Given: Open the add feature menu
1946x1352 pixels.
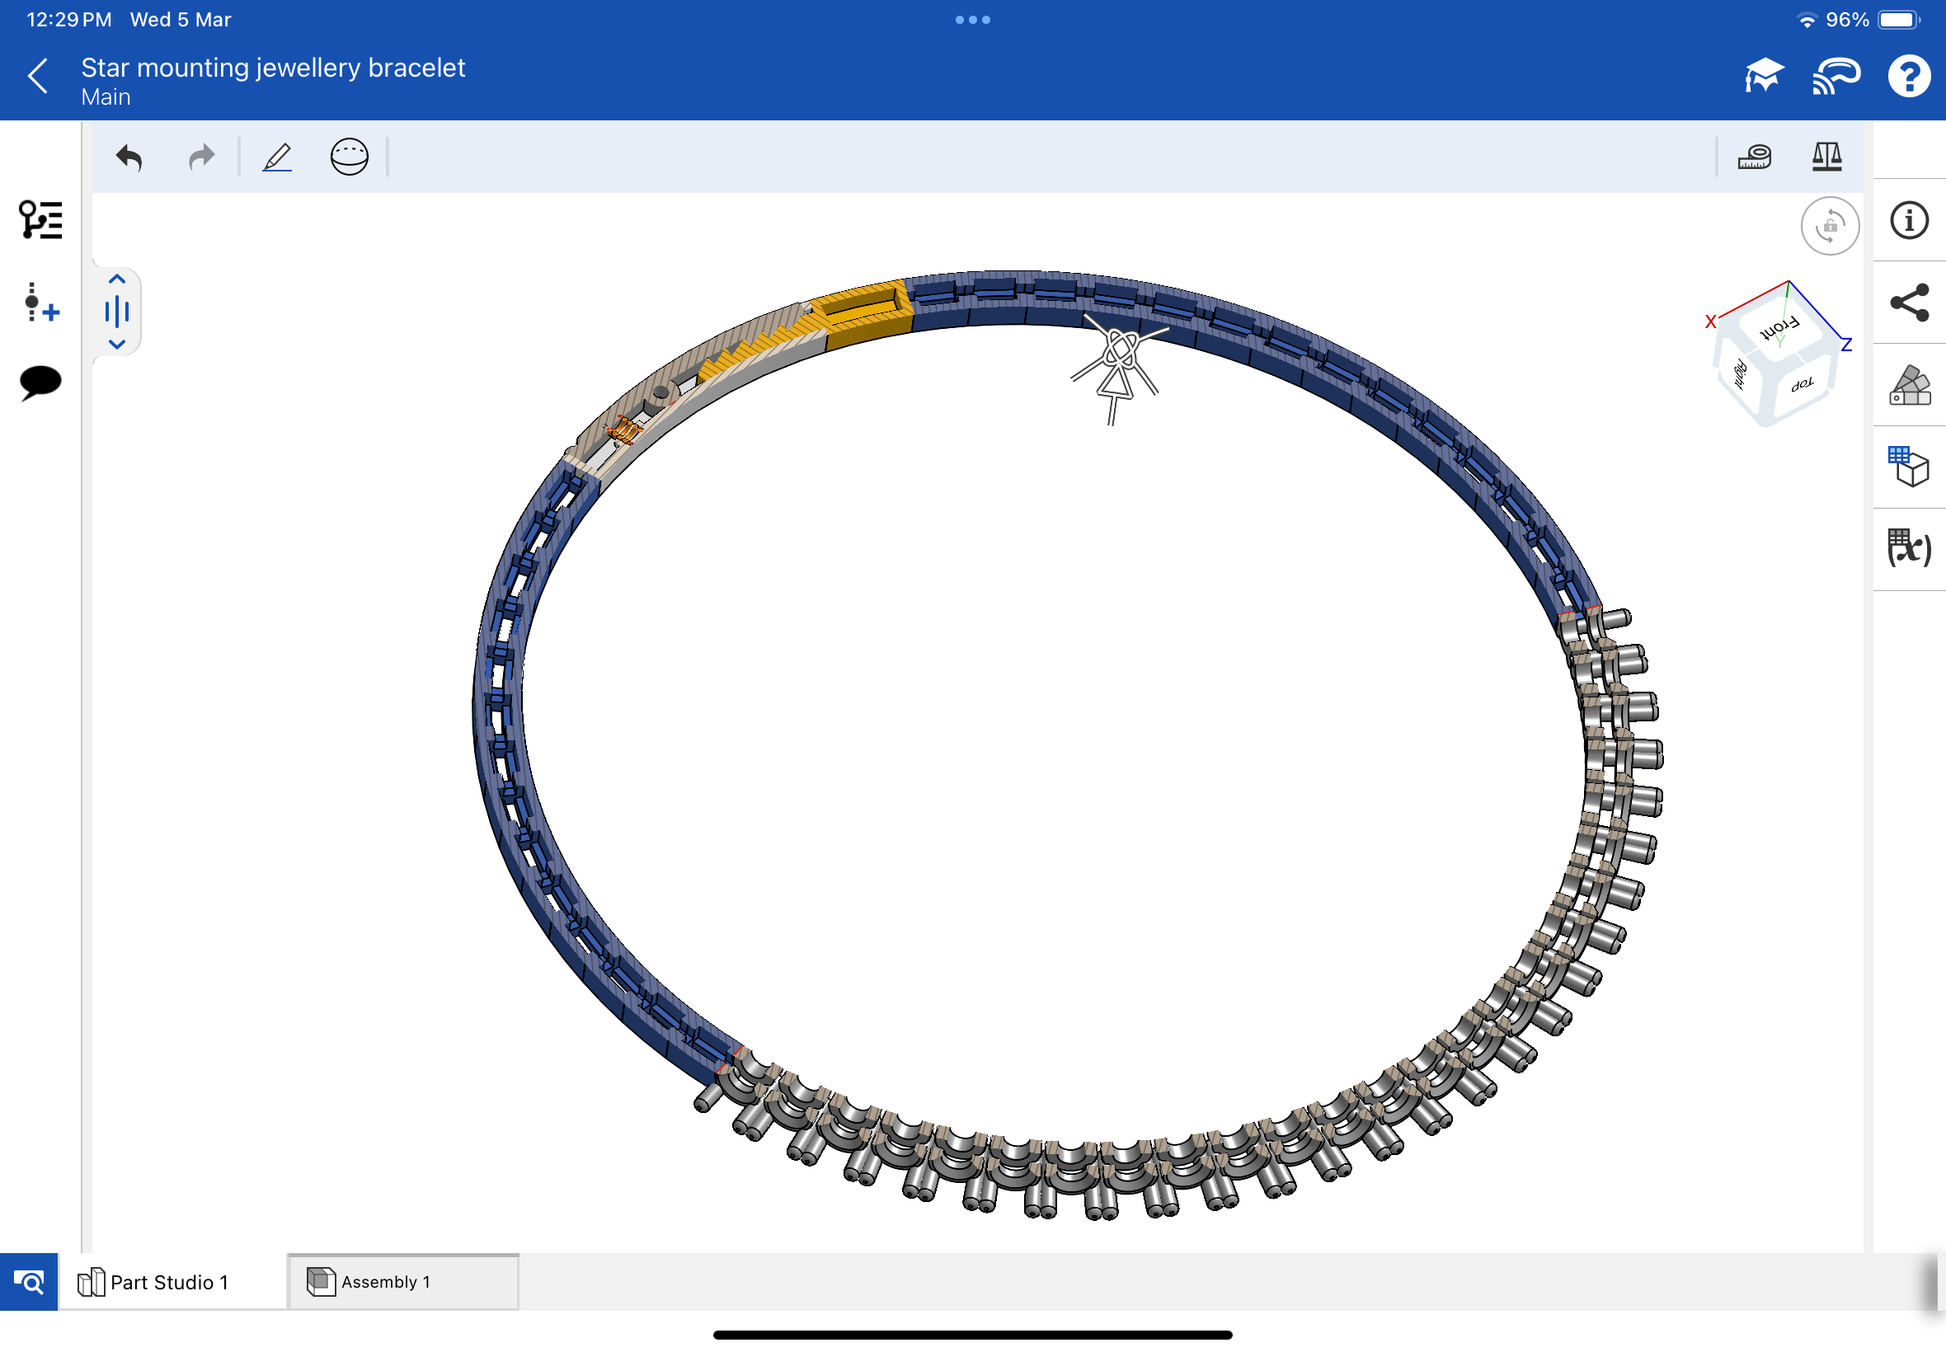Looking at the screenshot, I should (41, 302).
